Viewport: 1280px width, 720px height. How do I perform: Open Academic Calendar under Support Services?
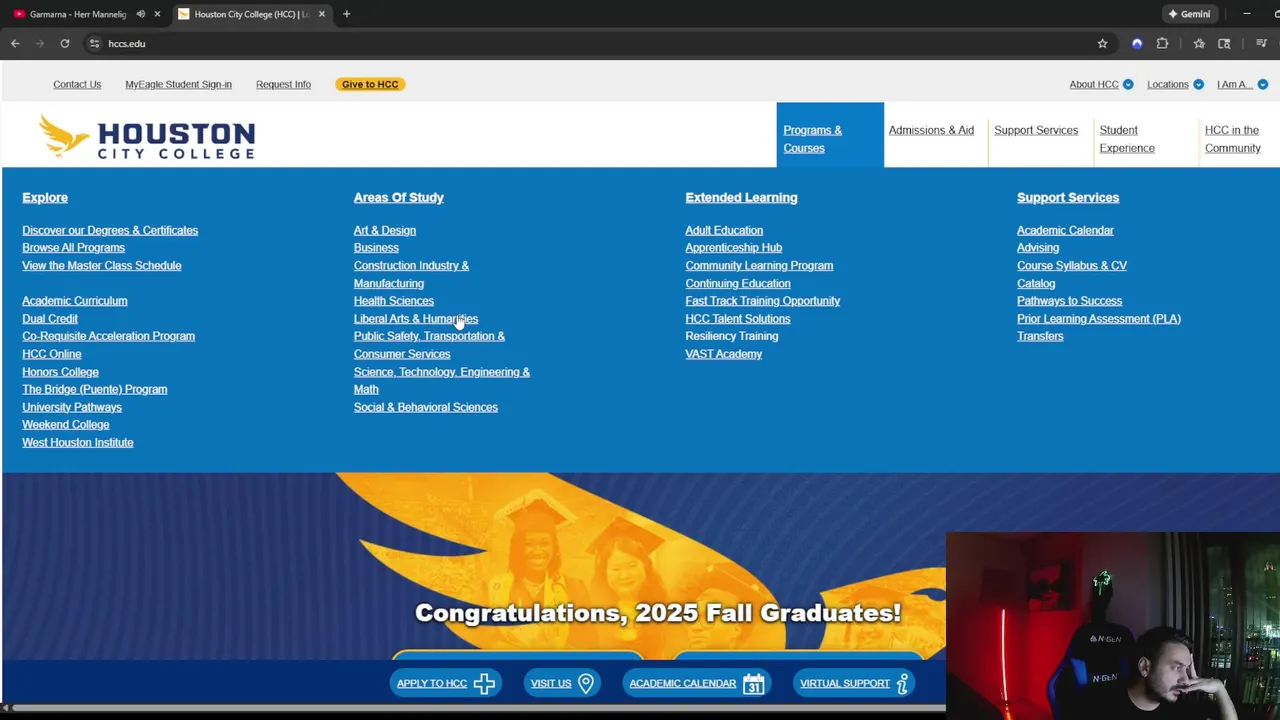[1065, 230]
